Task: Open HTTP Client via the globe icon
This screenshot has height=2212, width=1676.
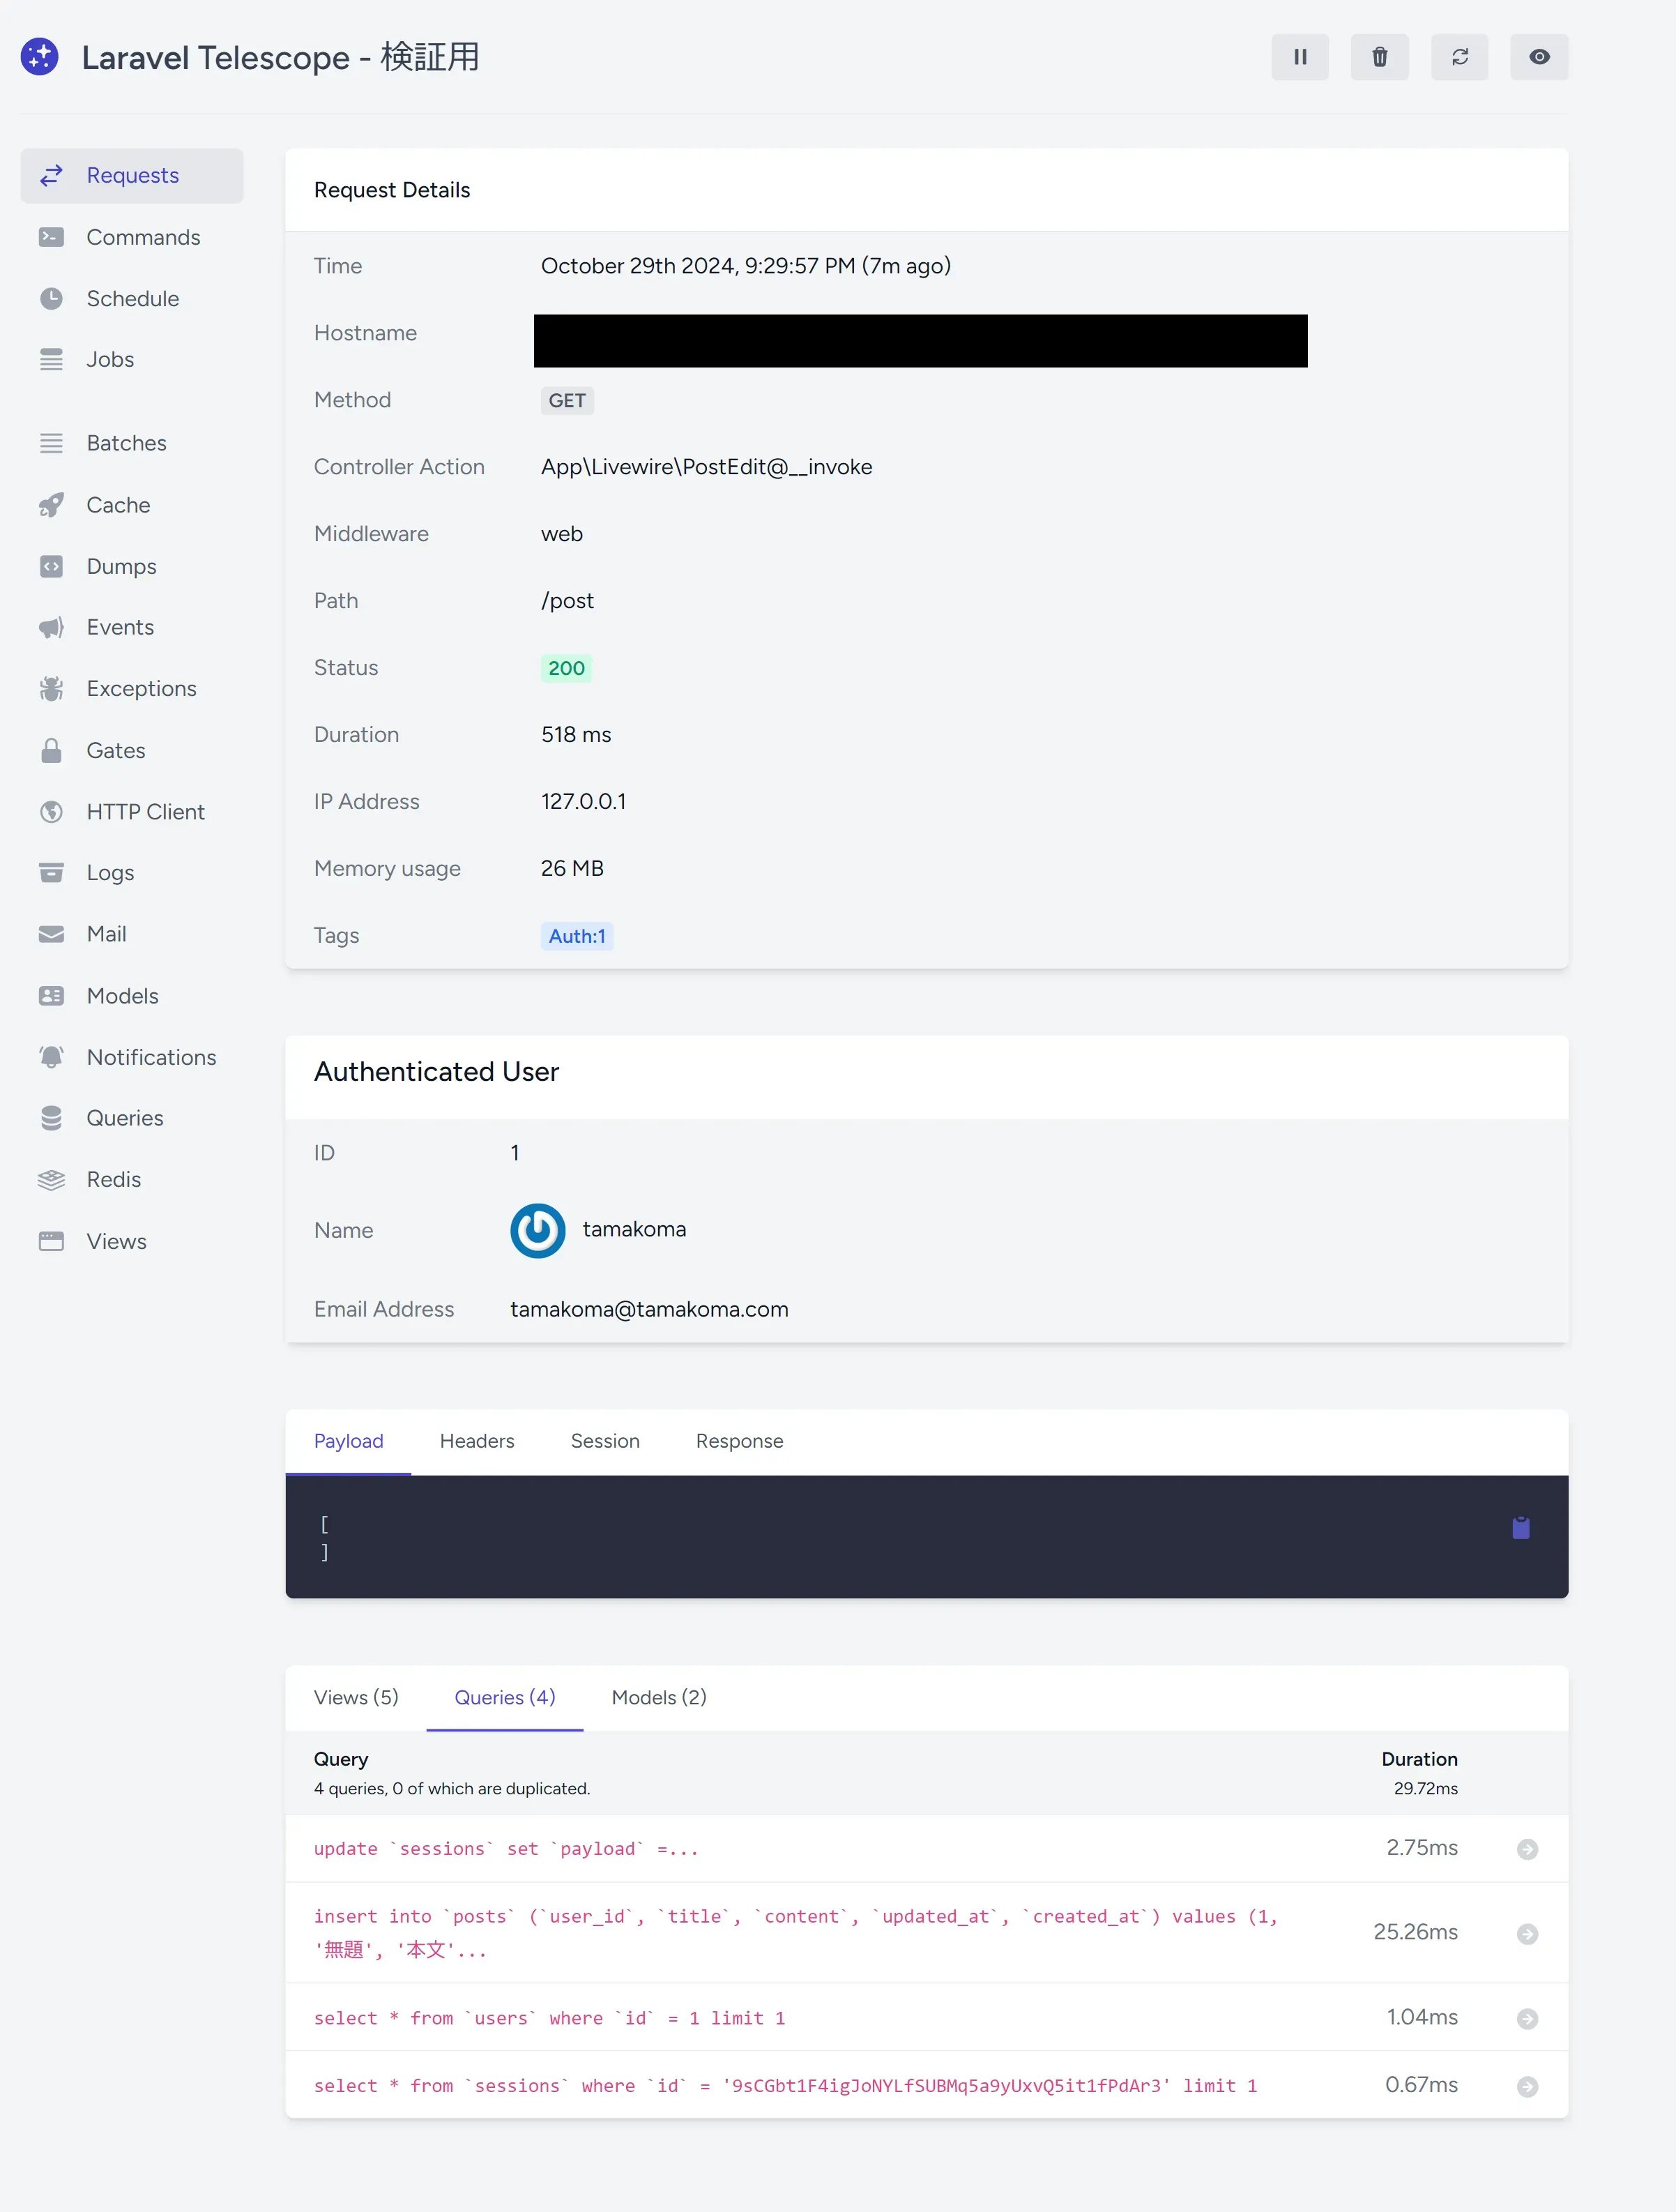Action: 52,811
